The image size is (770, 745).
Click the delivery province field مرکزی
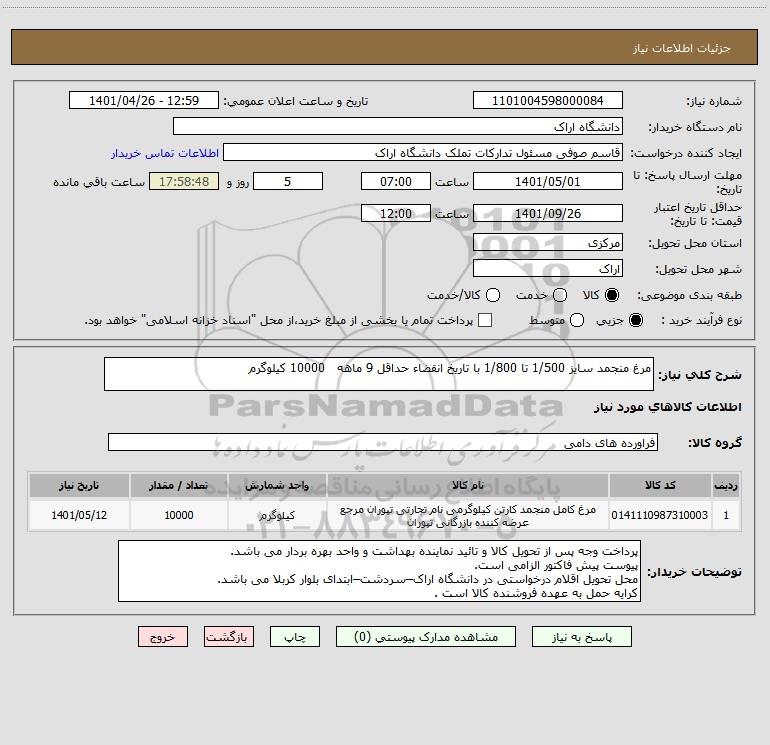548,243
